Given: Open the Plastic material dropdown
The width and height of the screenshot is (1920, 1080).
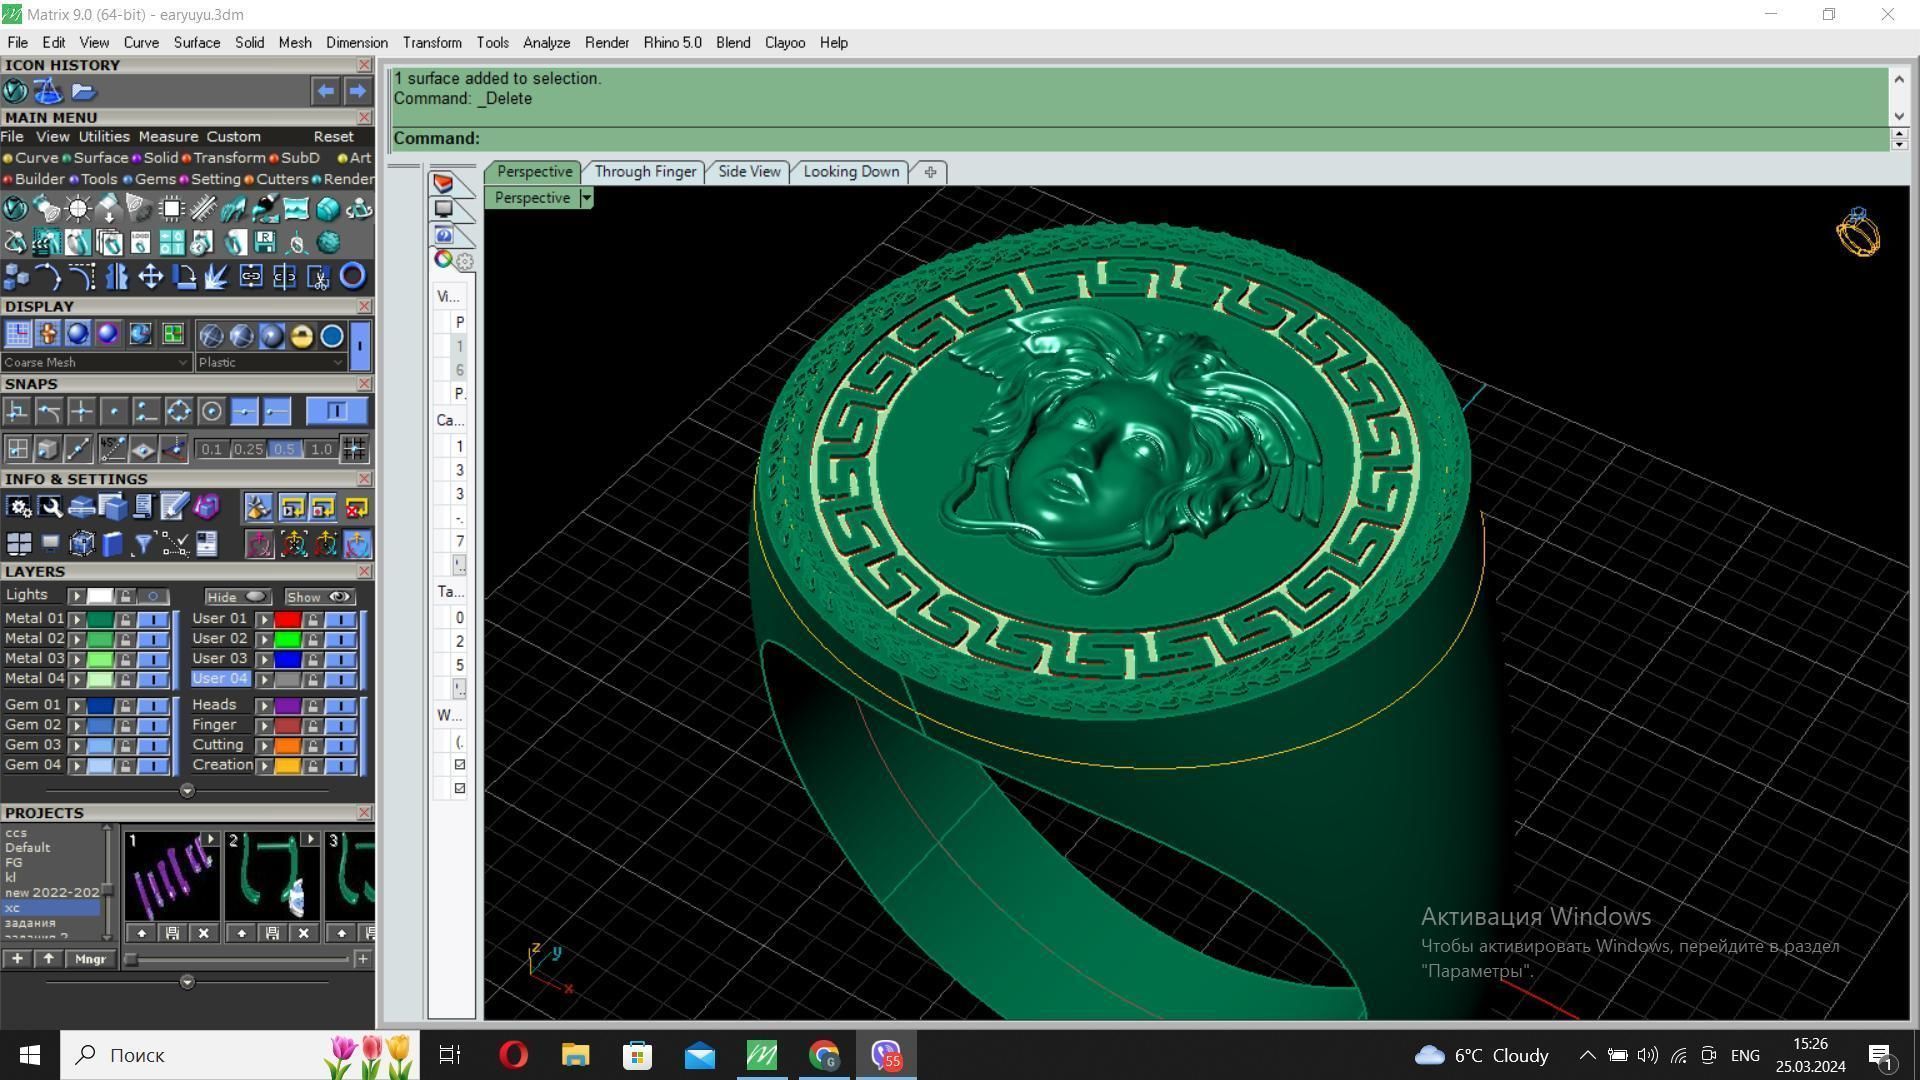Looking at the screenshot, I should (270, 362).
